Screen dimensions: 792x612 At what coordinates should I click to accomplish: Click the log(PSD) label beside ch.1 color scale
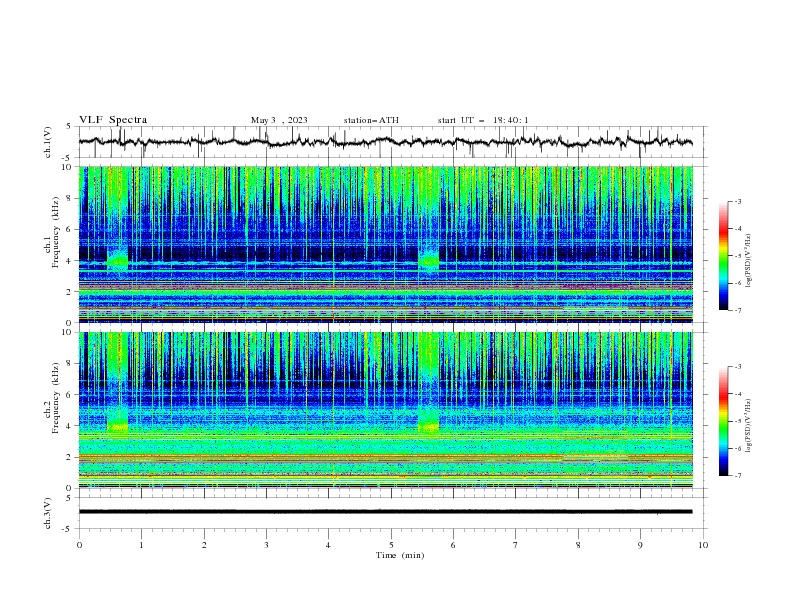748,261
